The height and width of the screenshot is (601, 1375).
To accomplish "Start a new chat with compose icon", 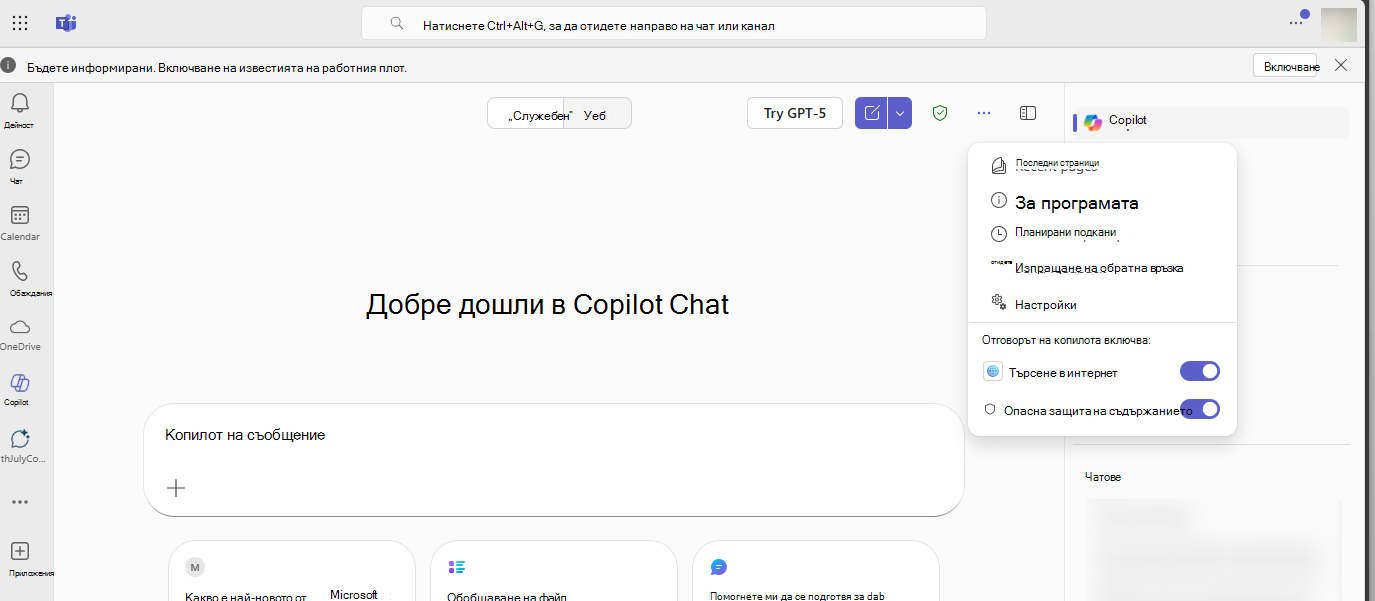I will point(871,113).
